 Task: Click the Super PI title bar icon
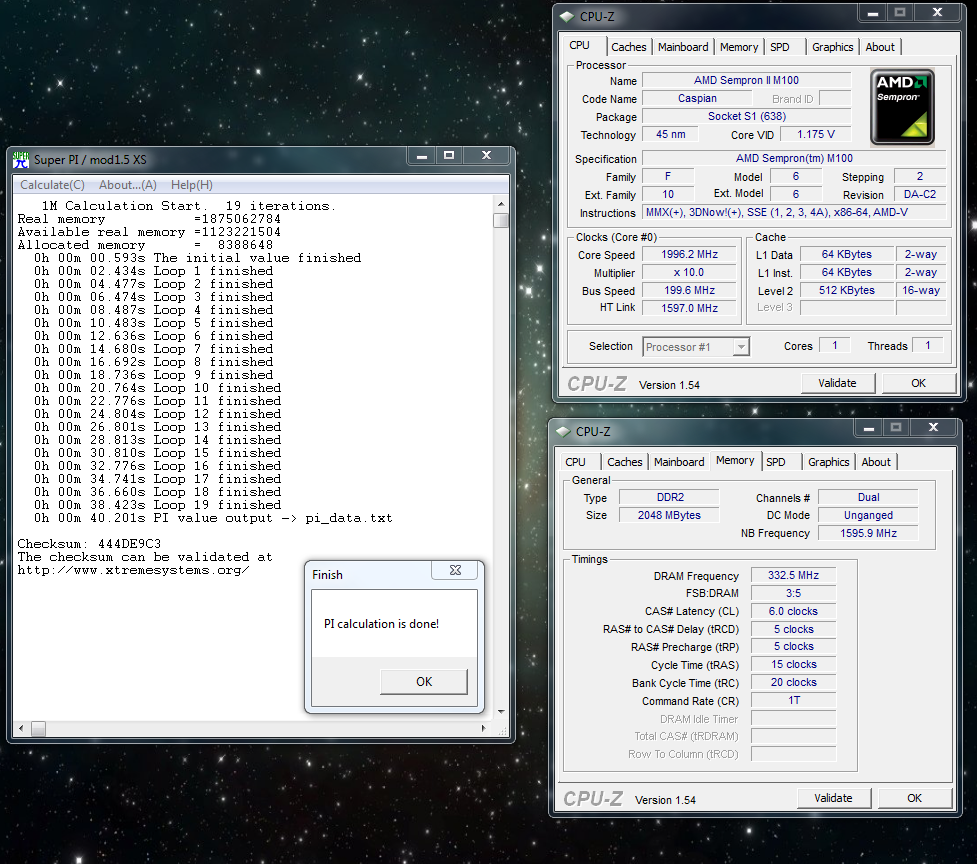tap(21, 160)
